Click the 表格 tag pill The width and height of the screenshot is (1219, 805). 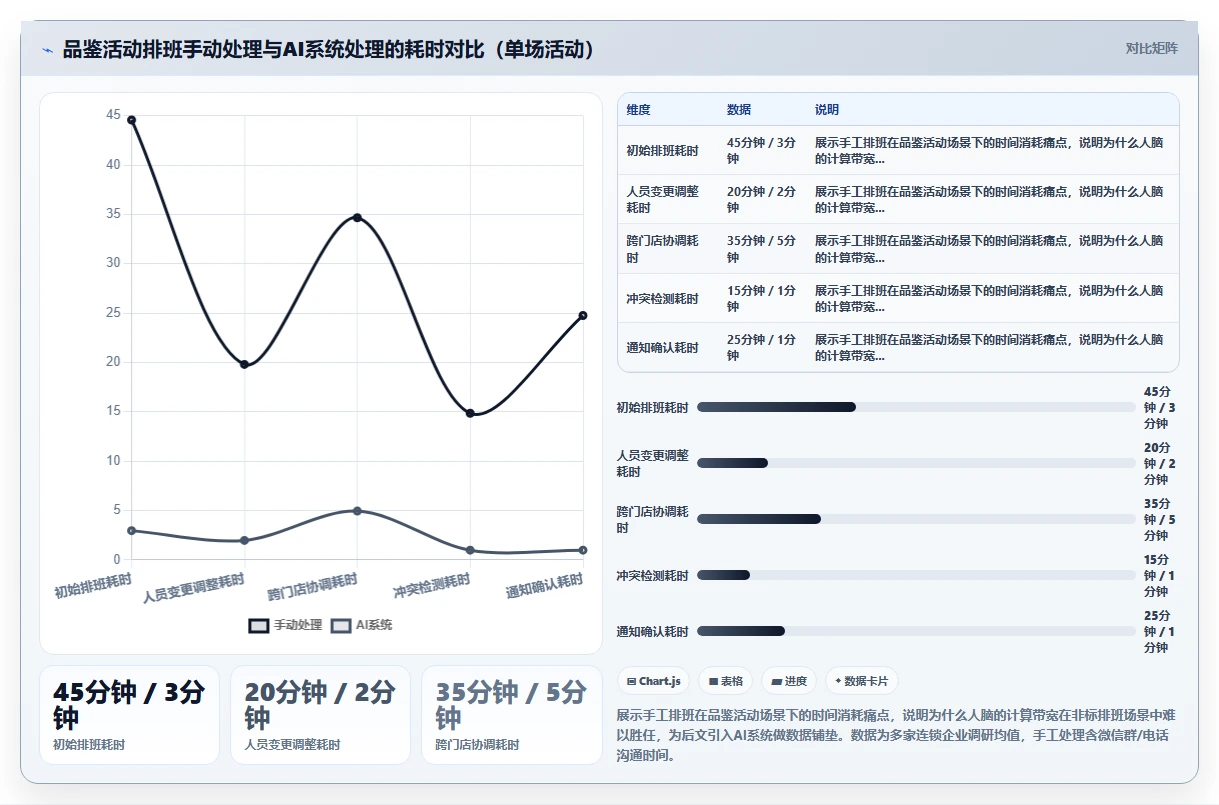(725, 681)
